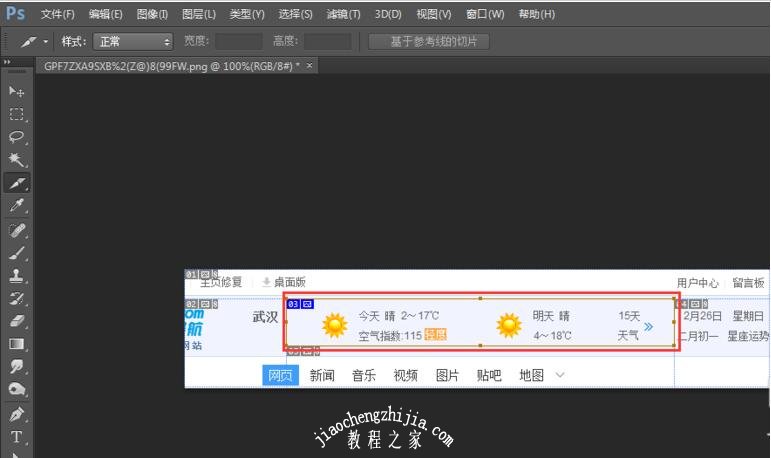
Task: Open the slice tool preset picker
Action: pyautogui.click(x=45, y=42)
